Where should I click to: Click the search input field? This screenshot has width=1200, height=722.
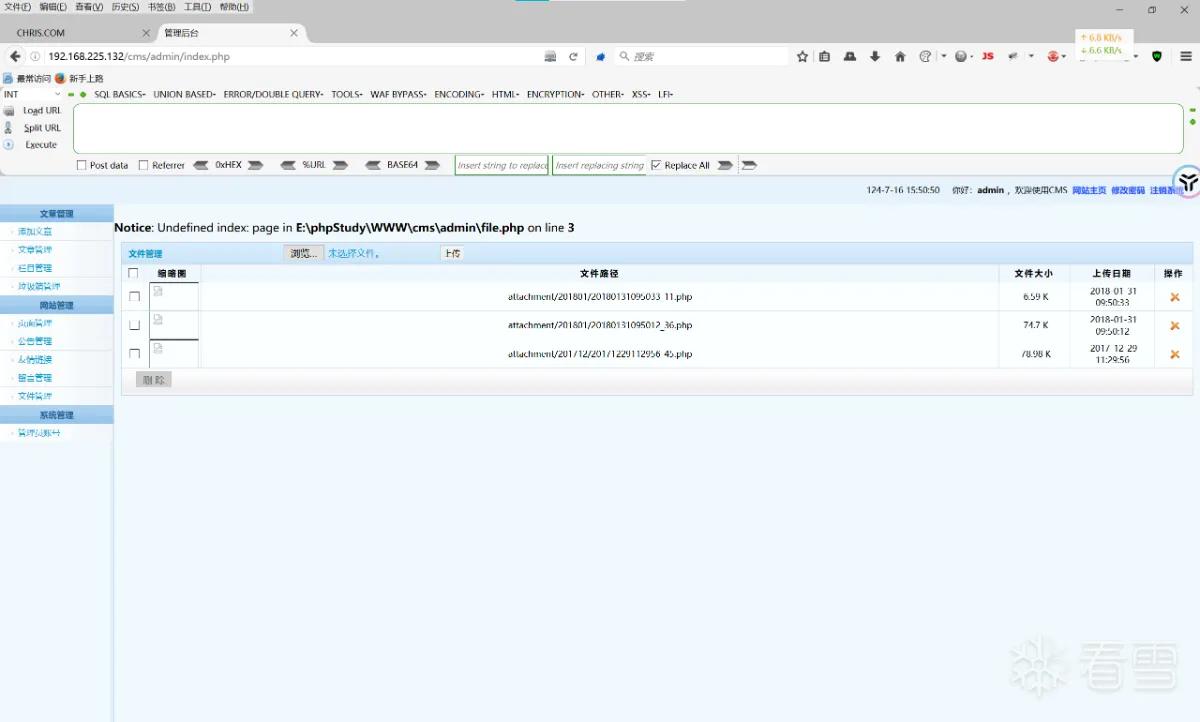pyautogui.click(x=702, y=57)
